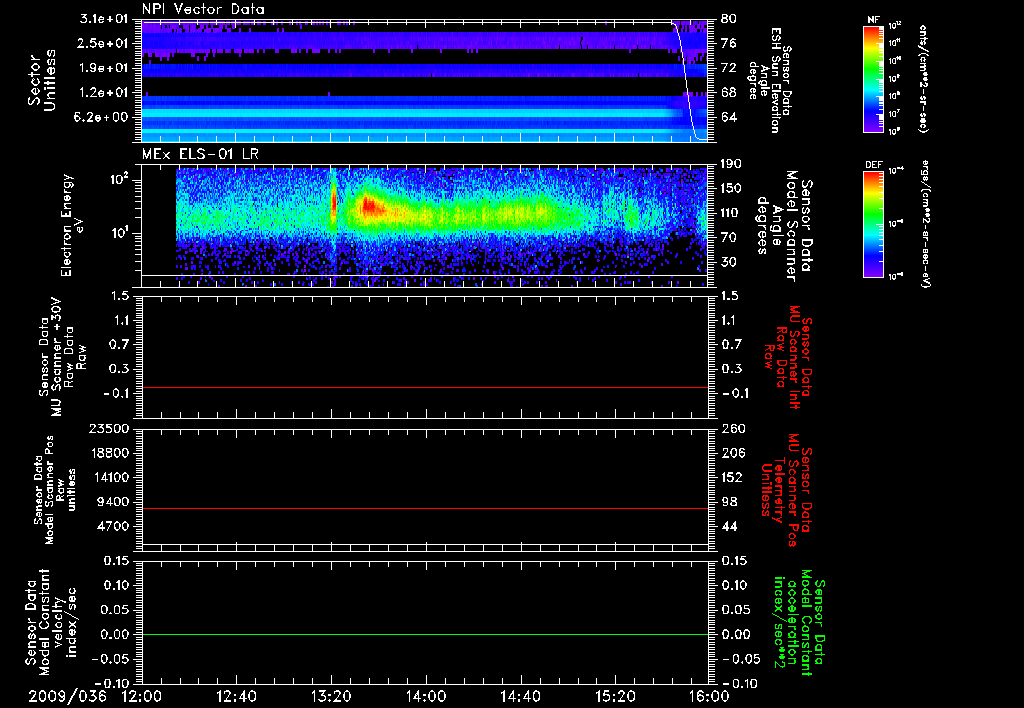Select the "DEF" label above color bar
This screenshot has height=708, width=1024.
coord(873,165)
